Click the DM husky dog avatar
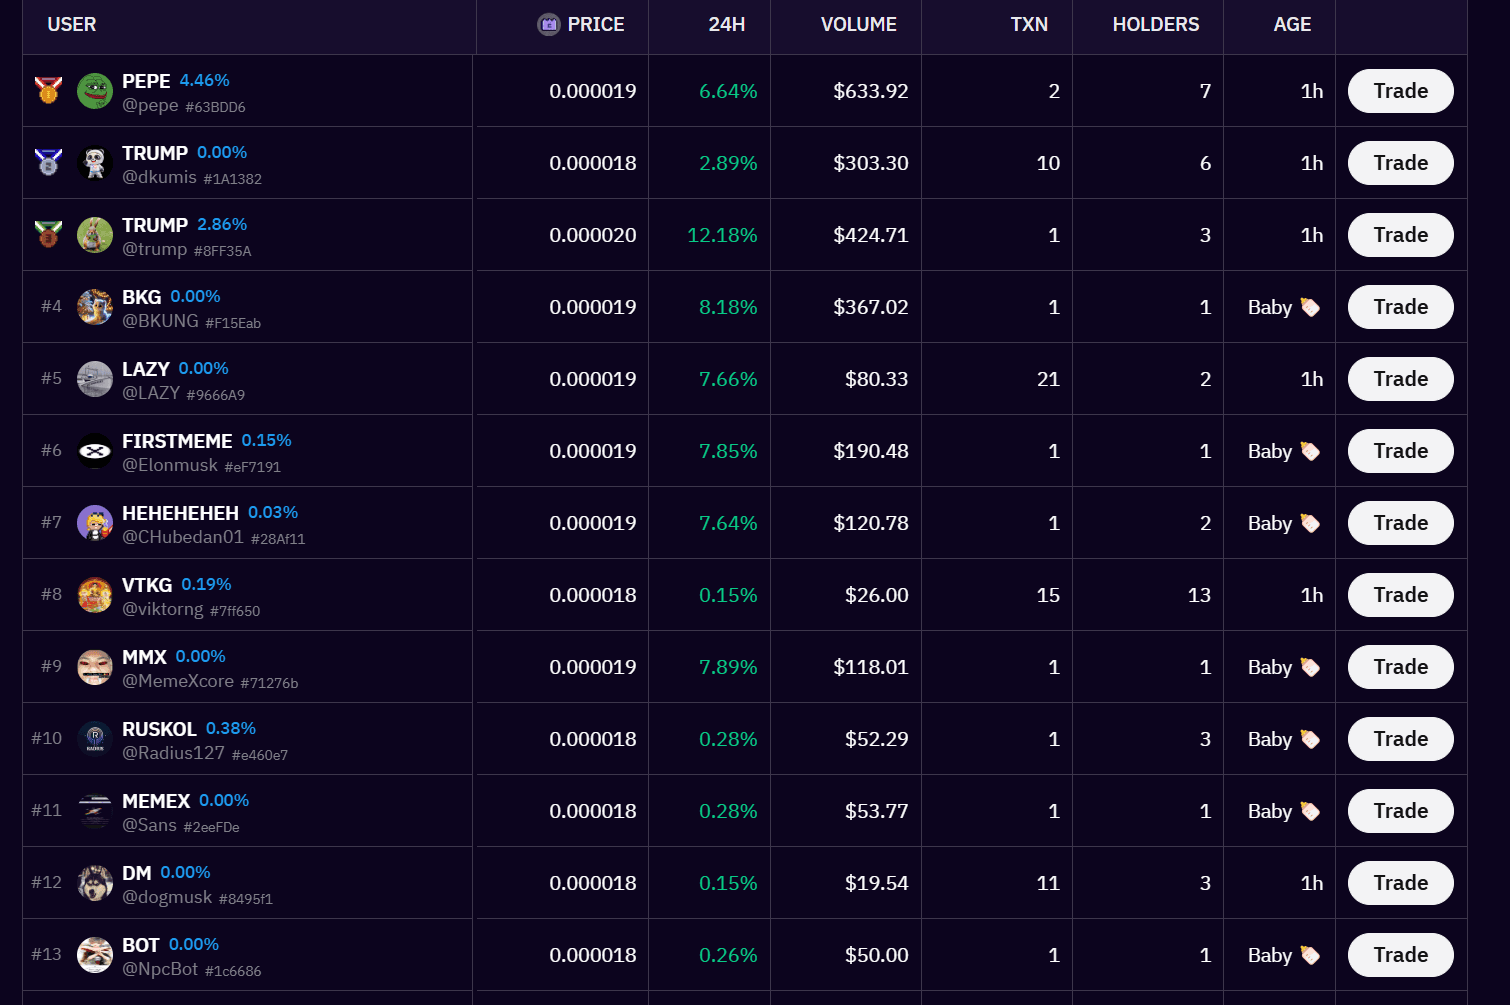 point(95,883)
